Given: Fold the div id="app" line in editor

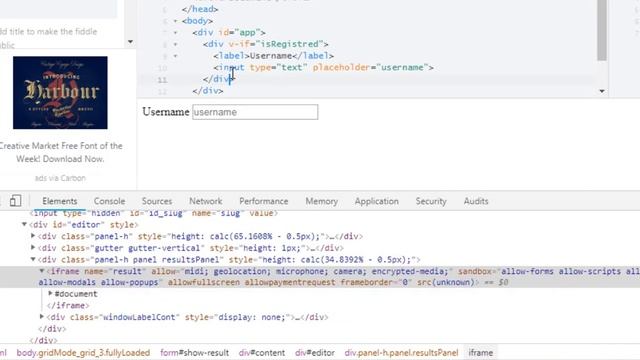Looking at the screenshot, I should point(176,32).
